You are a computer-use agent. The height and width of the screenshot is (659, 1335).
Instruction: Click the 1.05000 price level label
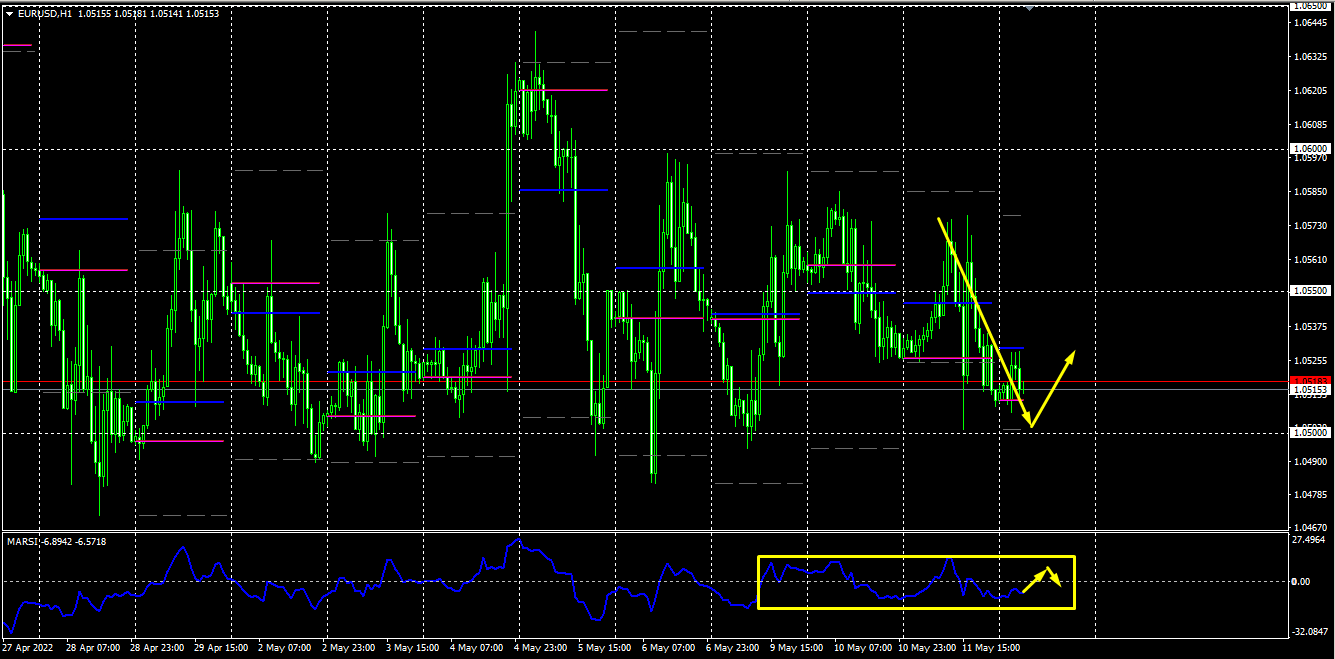tap(1310, 433)
